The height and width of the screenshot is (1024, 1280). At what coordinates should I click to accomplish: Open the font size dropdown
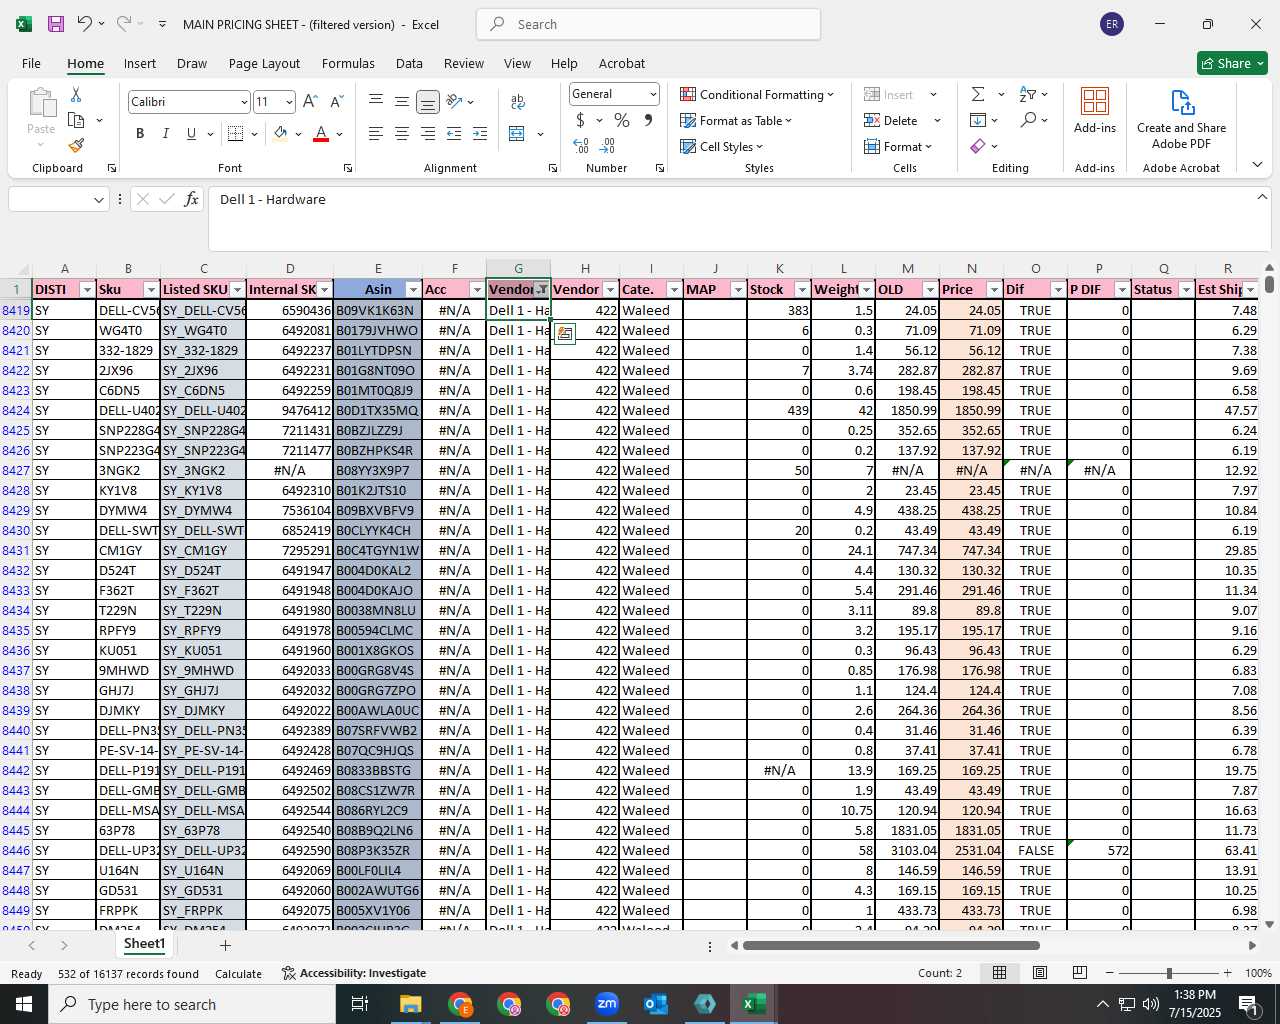click(289, 102)
